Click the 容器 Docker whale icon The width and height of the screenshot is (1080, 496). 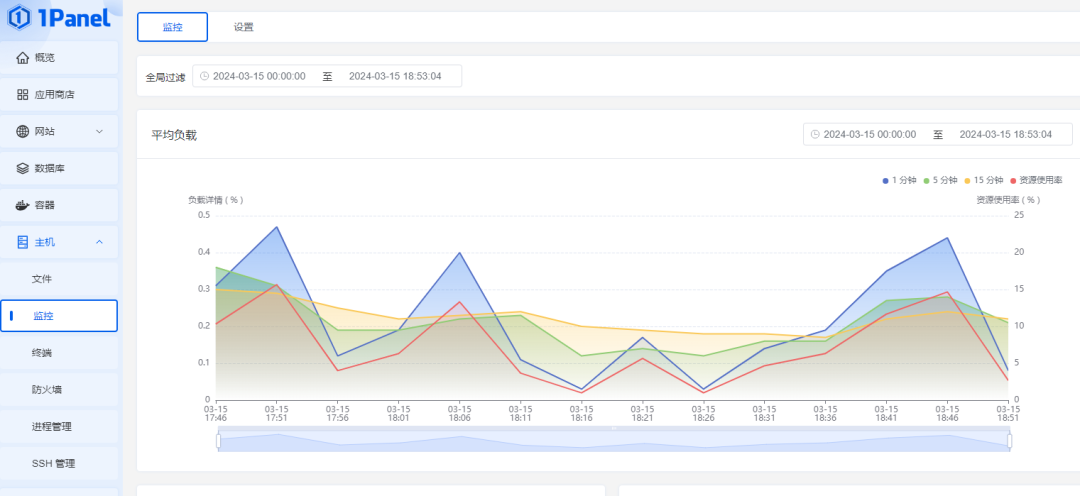pyautogui.click(x=23, y=205)
